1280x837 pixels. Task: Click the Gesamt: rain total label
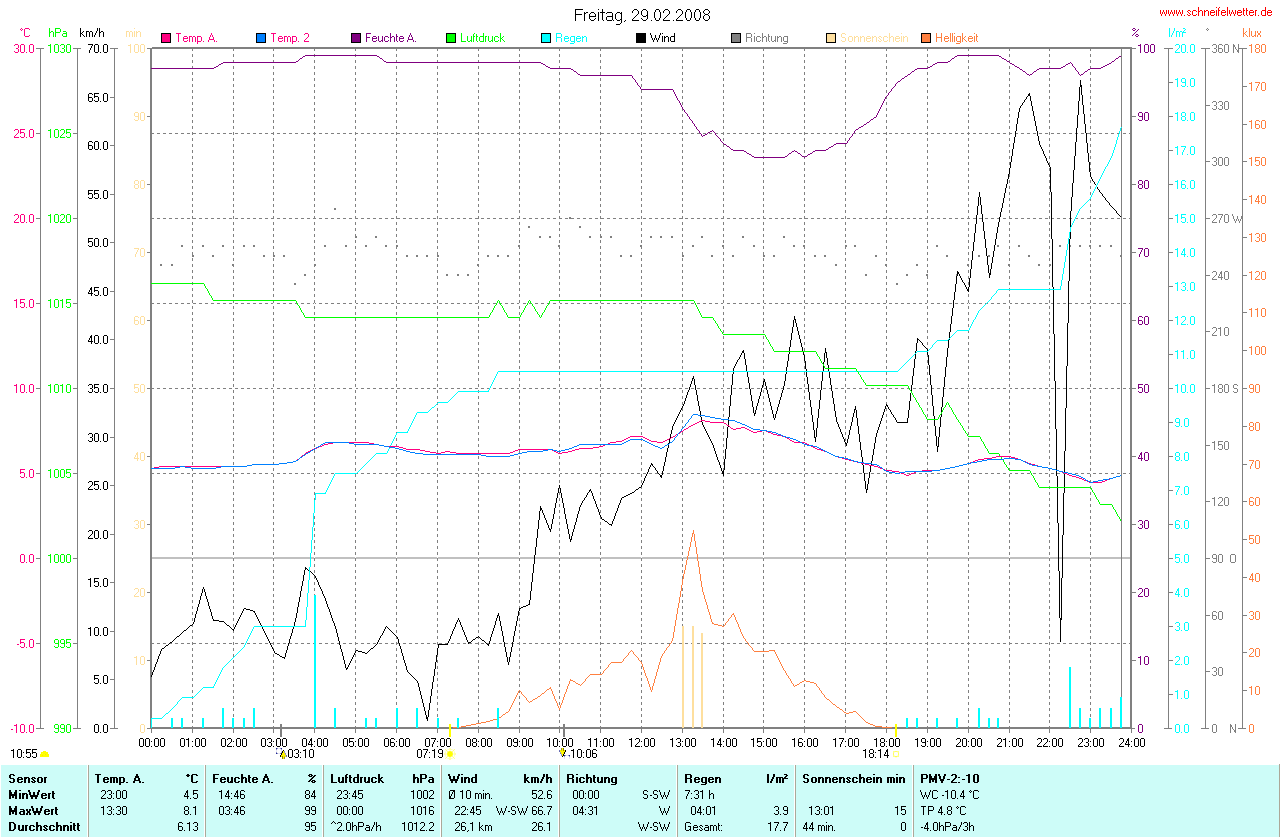704,827
